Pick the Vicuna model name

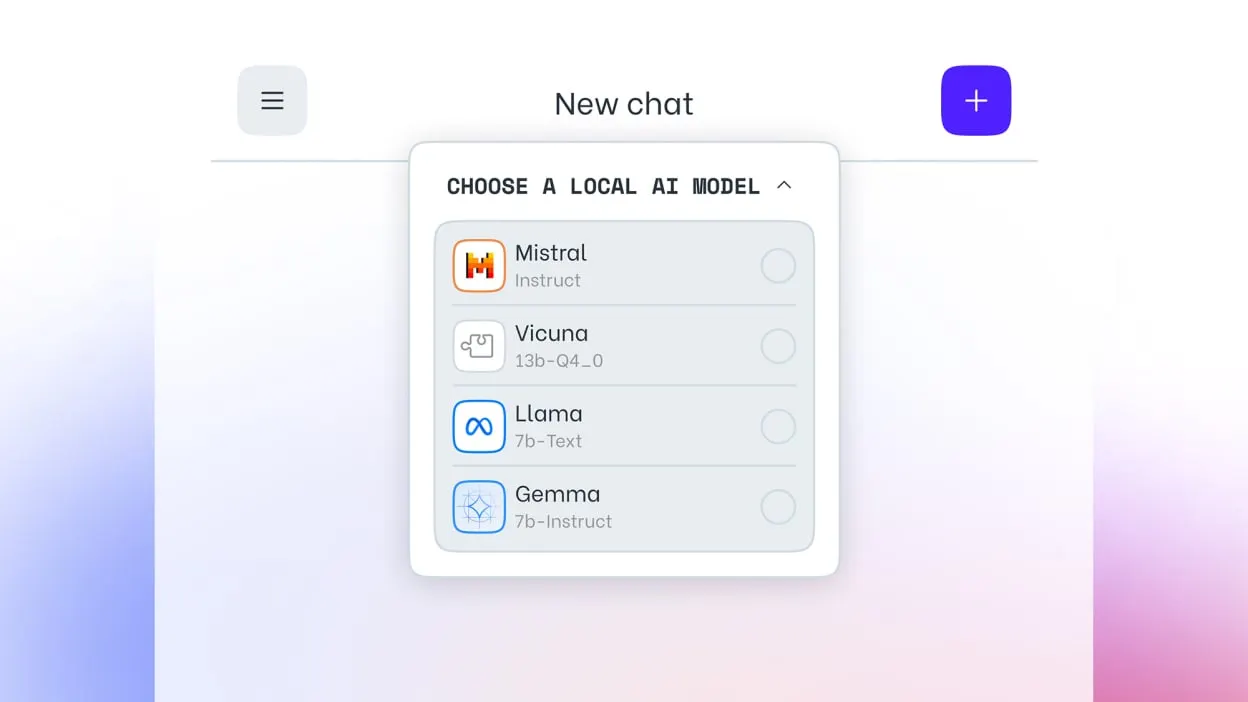(551, 333)
